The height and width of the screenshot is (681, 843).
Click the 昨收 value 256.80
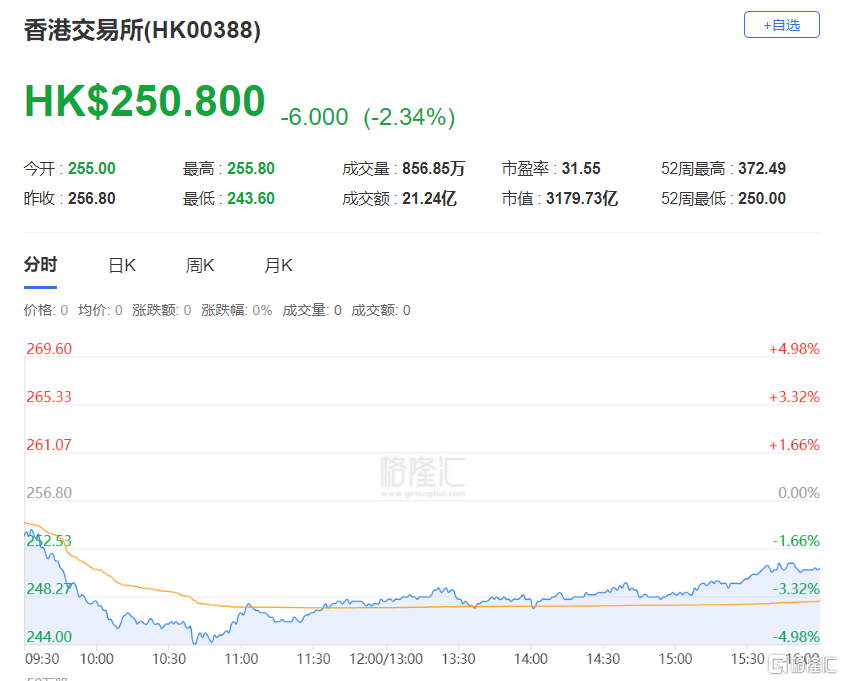click(x=92, y=198)
